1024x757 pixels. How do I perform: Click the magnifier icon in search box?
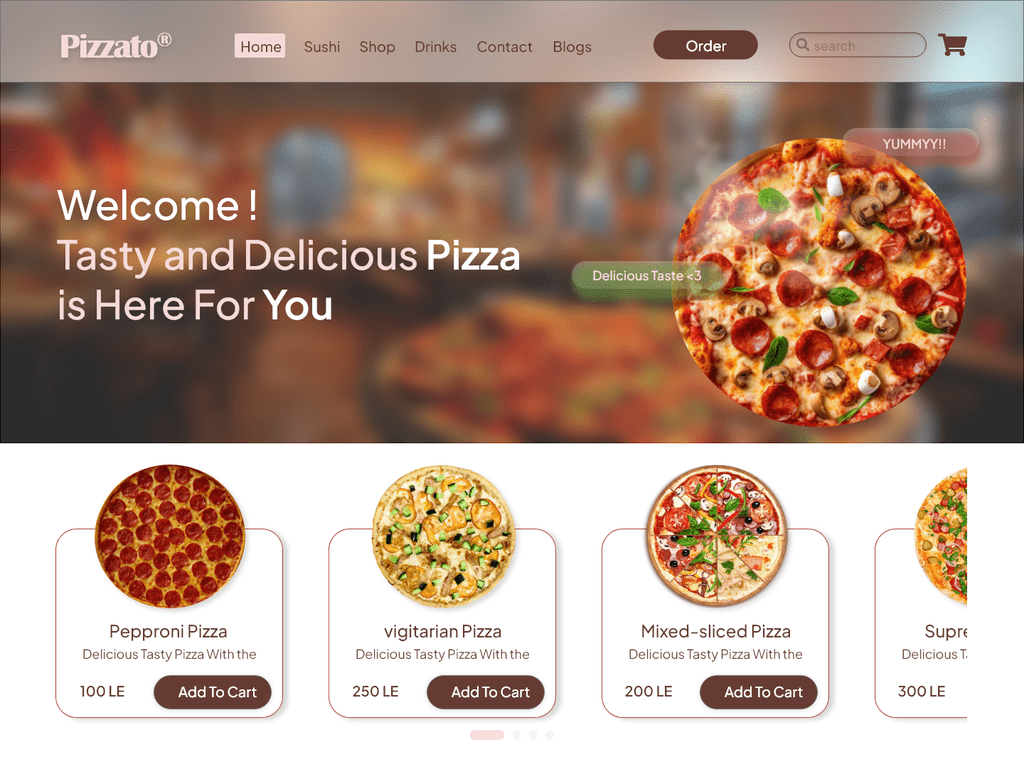(803, 44)
